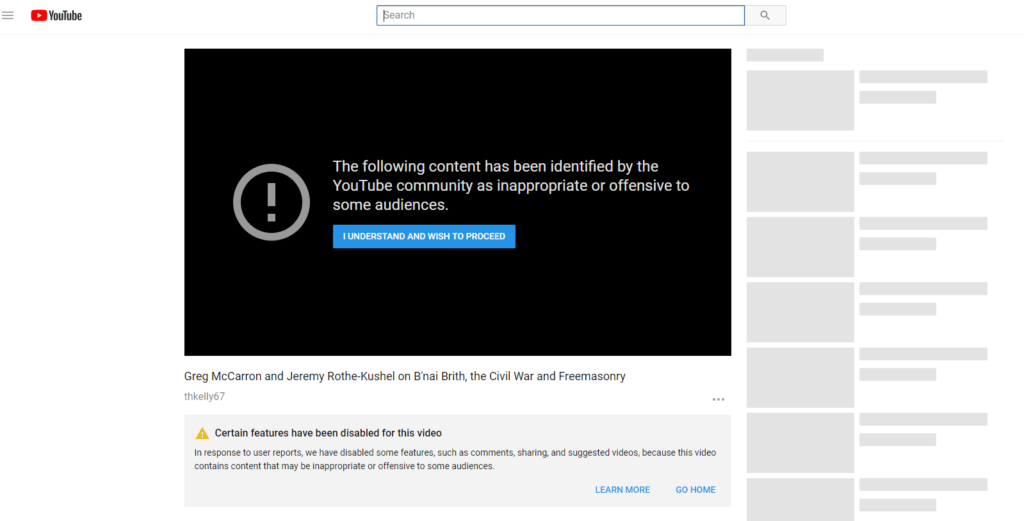Click the yellow warning triangle icon
The height and width of the screenshot is (521, 1024).
tap(202, 434)
